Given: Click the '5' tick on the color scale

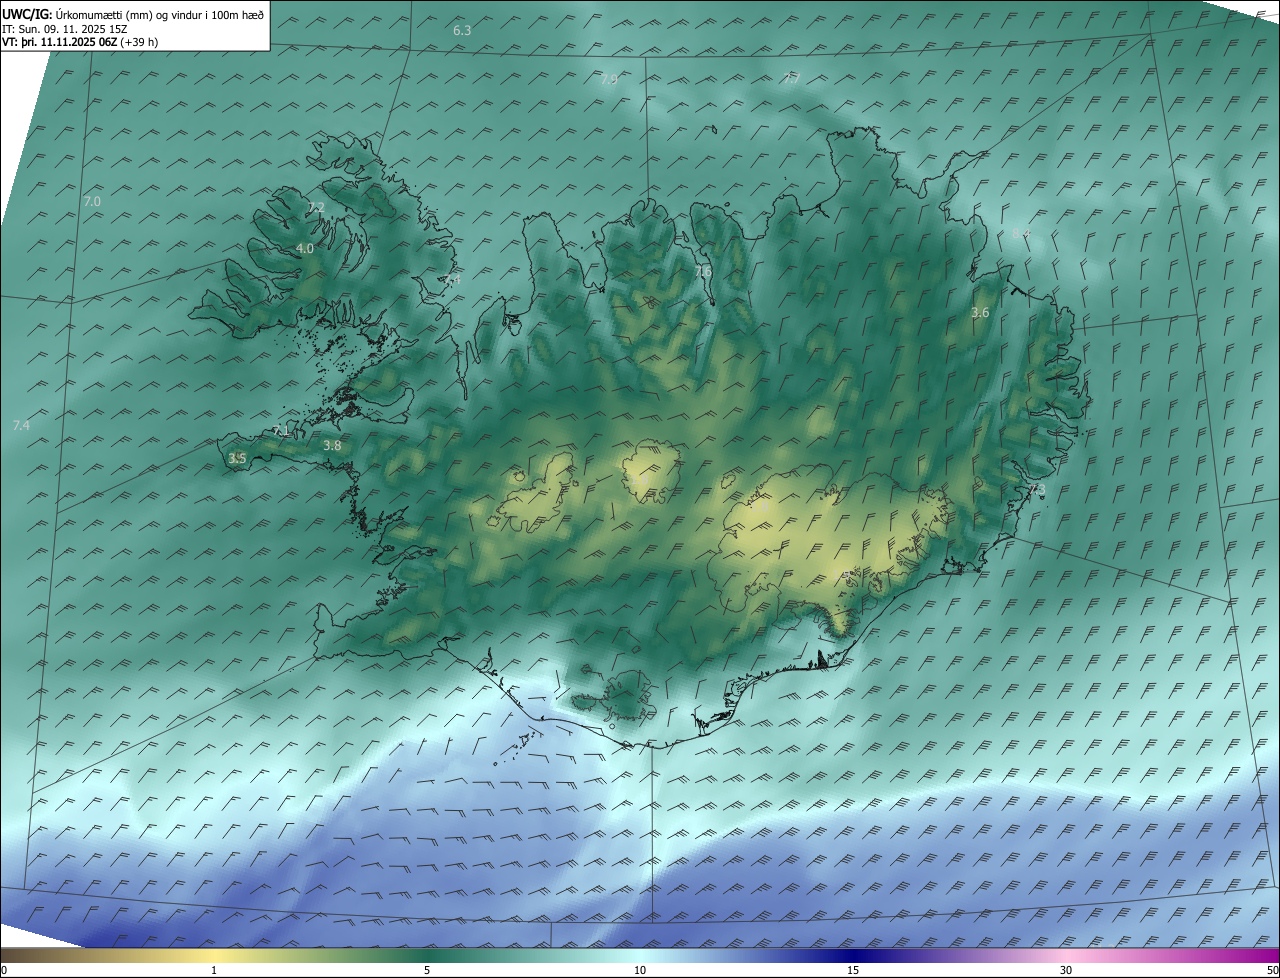Looking at the screenshot, I should point(427,971).
